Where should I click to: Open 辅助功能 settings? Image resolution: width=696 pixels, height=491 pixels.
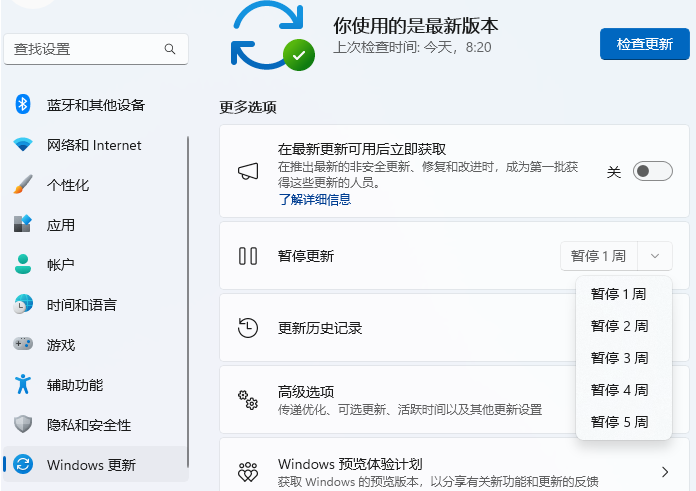click(x=96, y=384)
